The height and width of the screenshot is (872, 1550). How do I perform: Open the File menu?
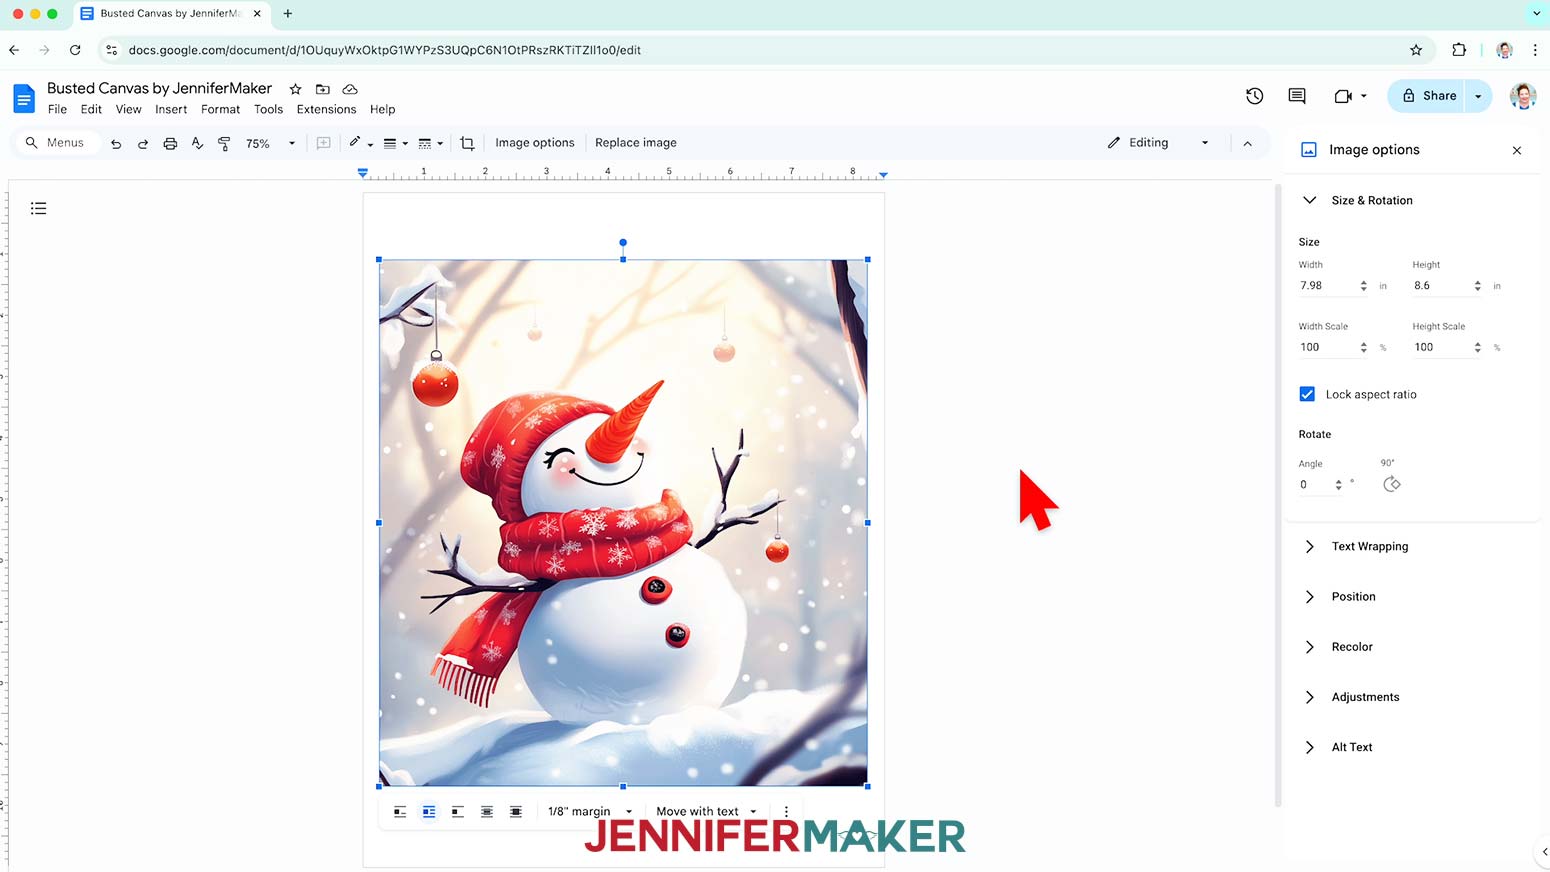58,109
